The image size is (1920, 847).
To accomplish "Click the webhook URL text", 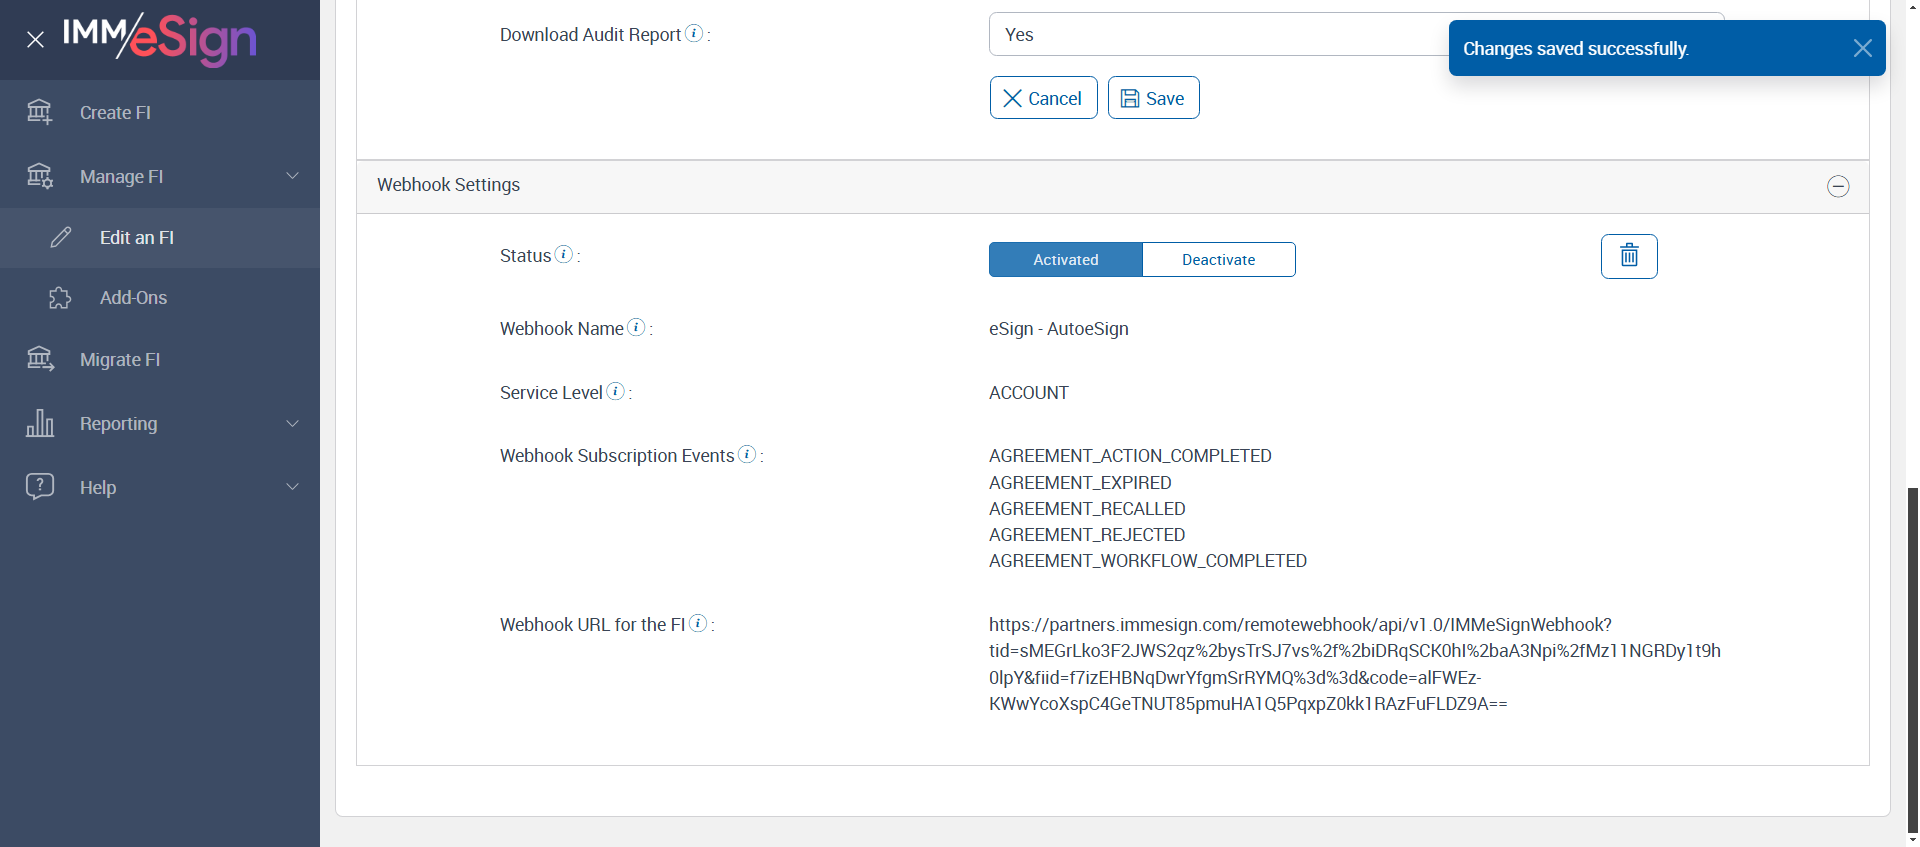I will (x=1355, y=664).
